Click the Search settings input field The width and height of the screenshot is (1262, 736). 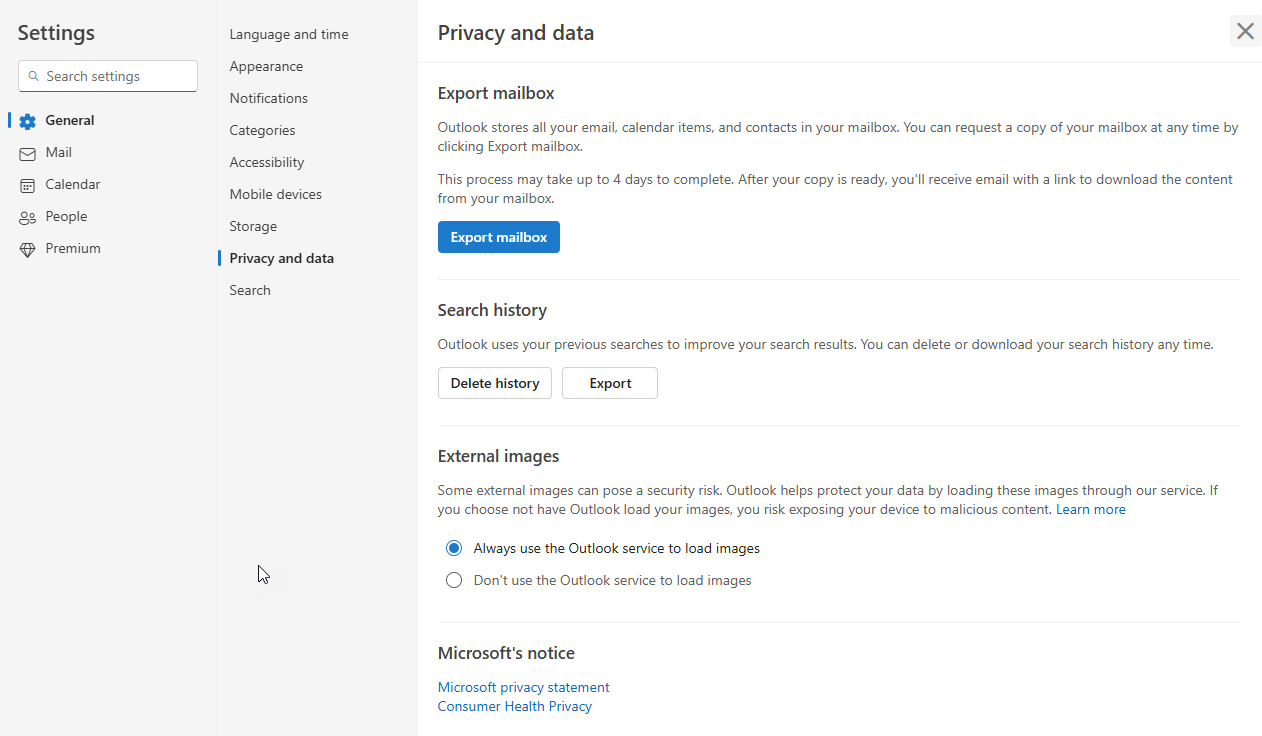pyautogui.click(x=108, y=76)
